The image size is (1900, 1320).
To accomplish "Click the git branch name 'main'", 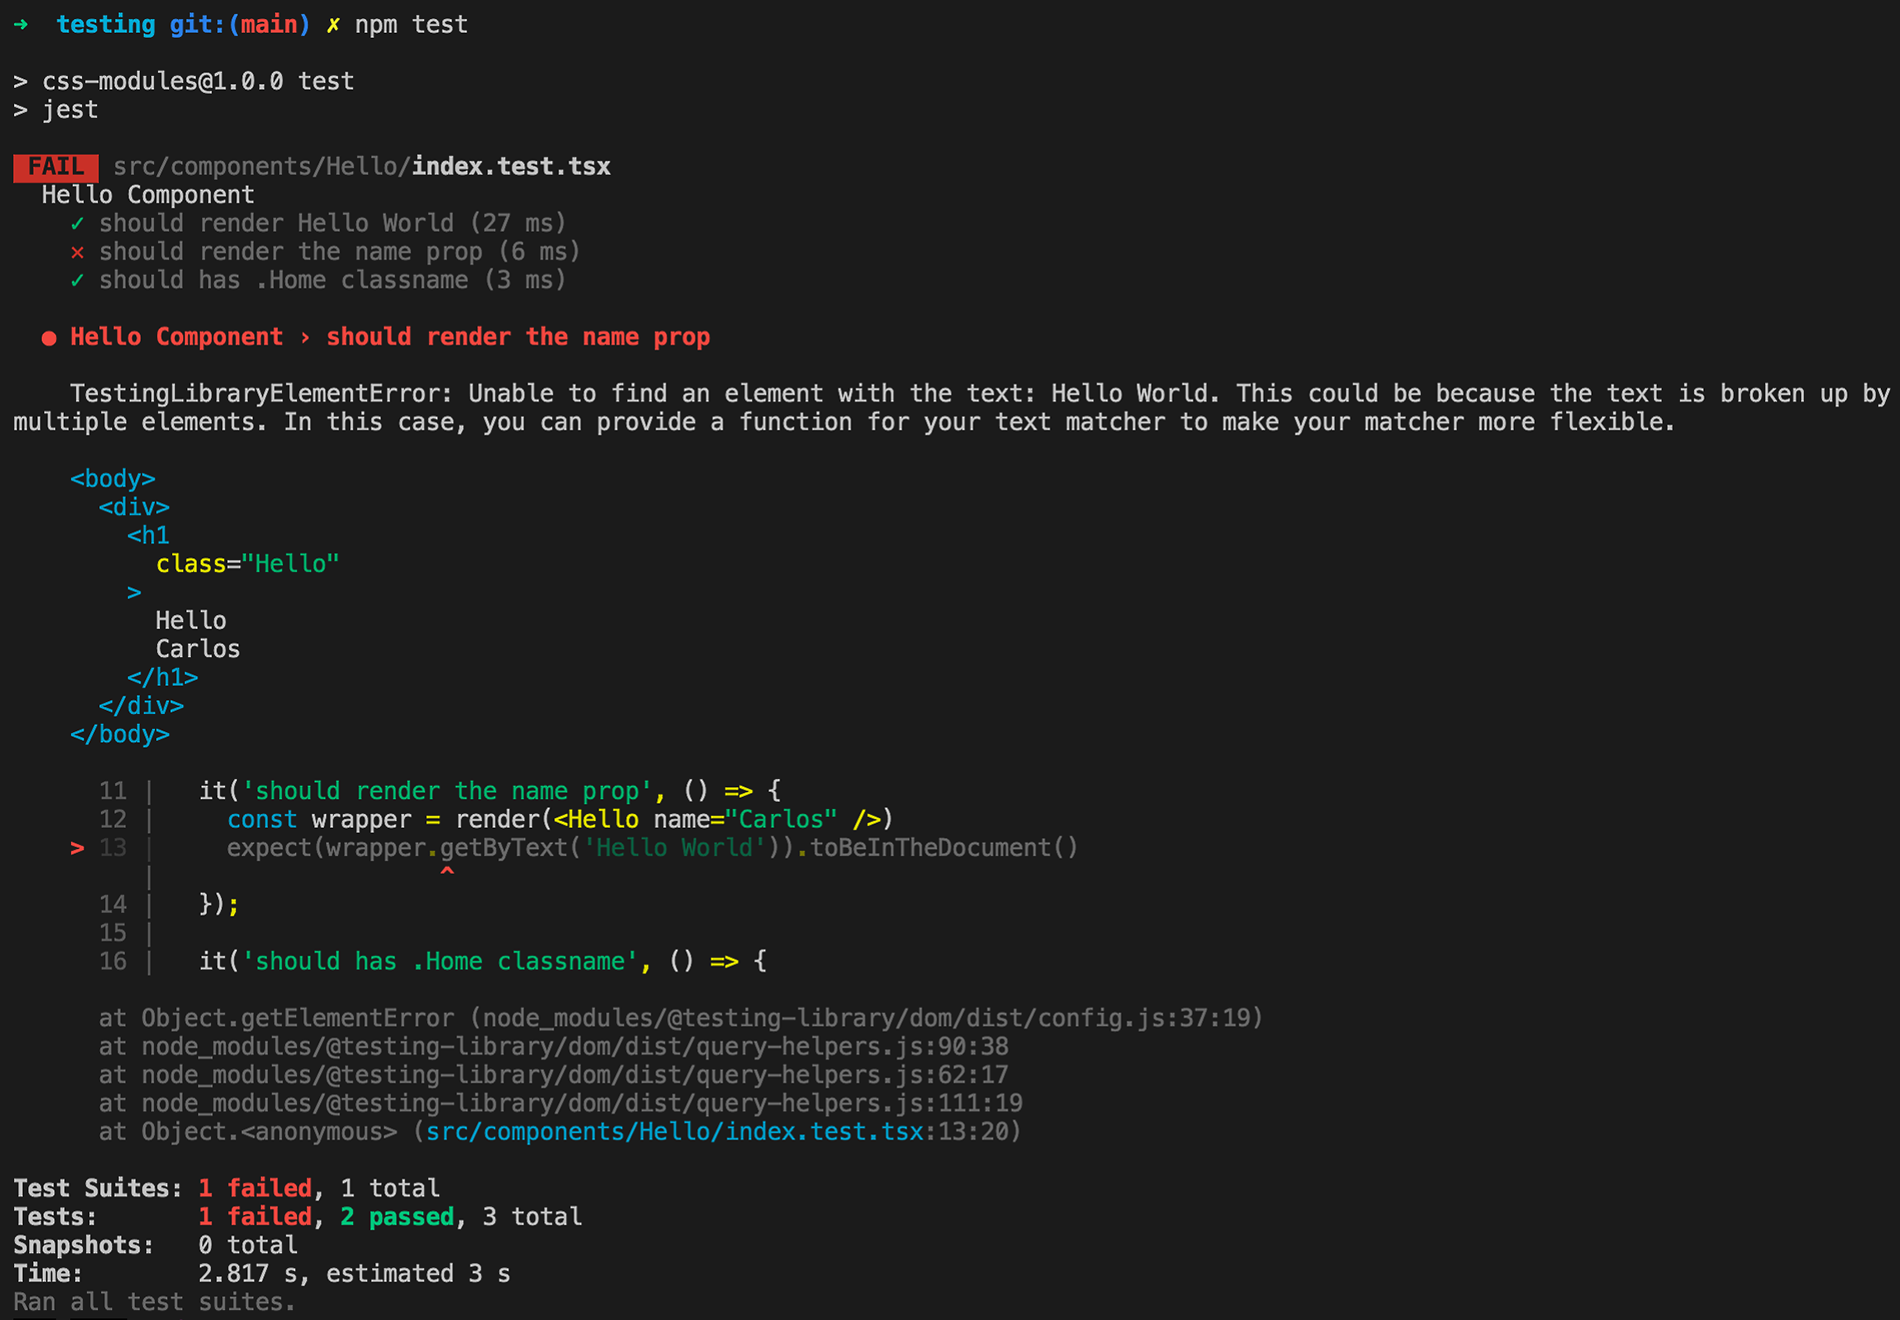I will (269, 25).
